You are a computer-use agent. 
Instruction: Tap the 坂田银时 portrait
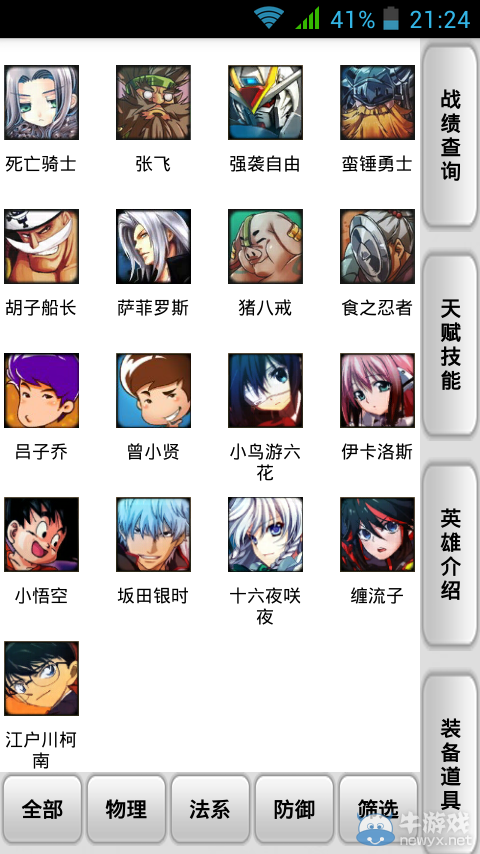[x=153, y=534]
